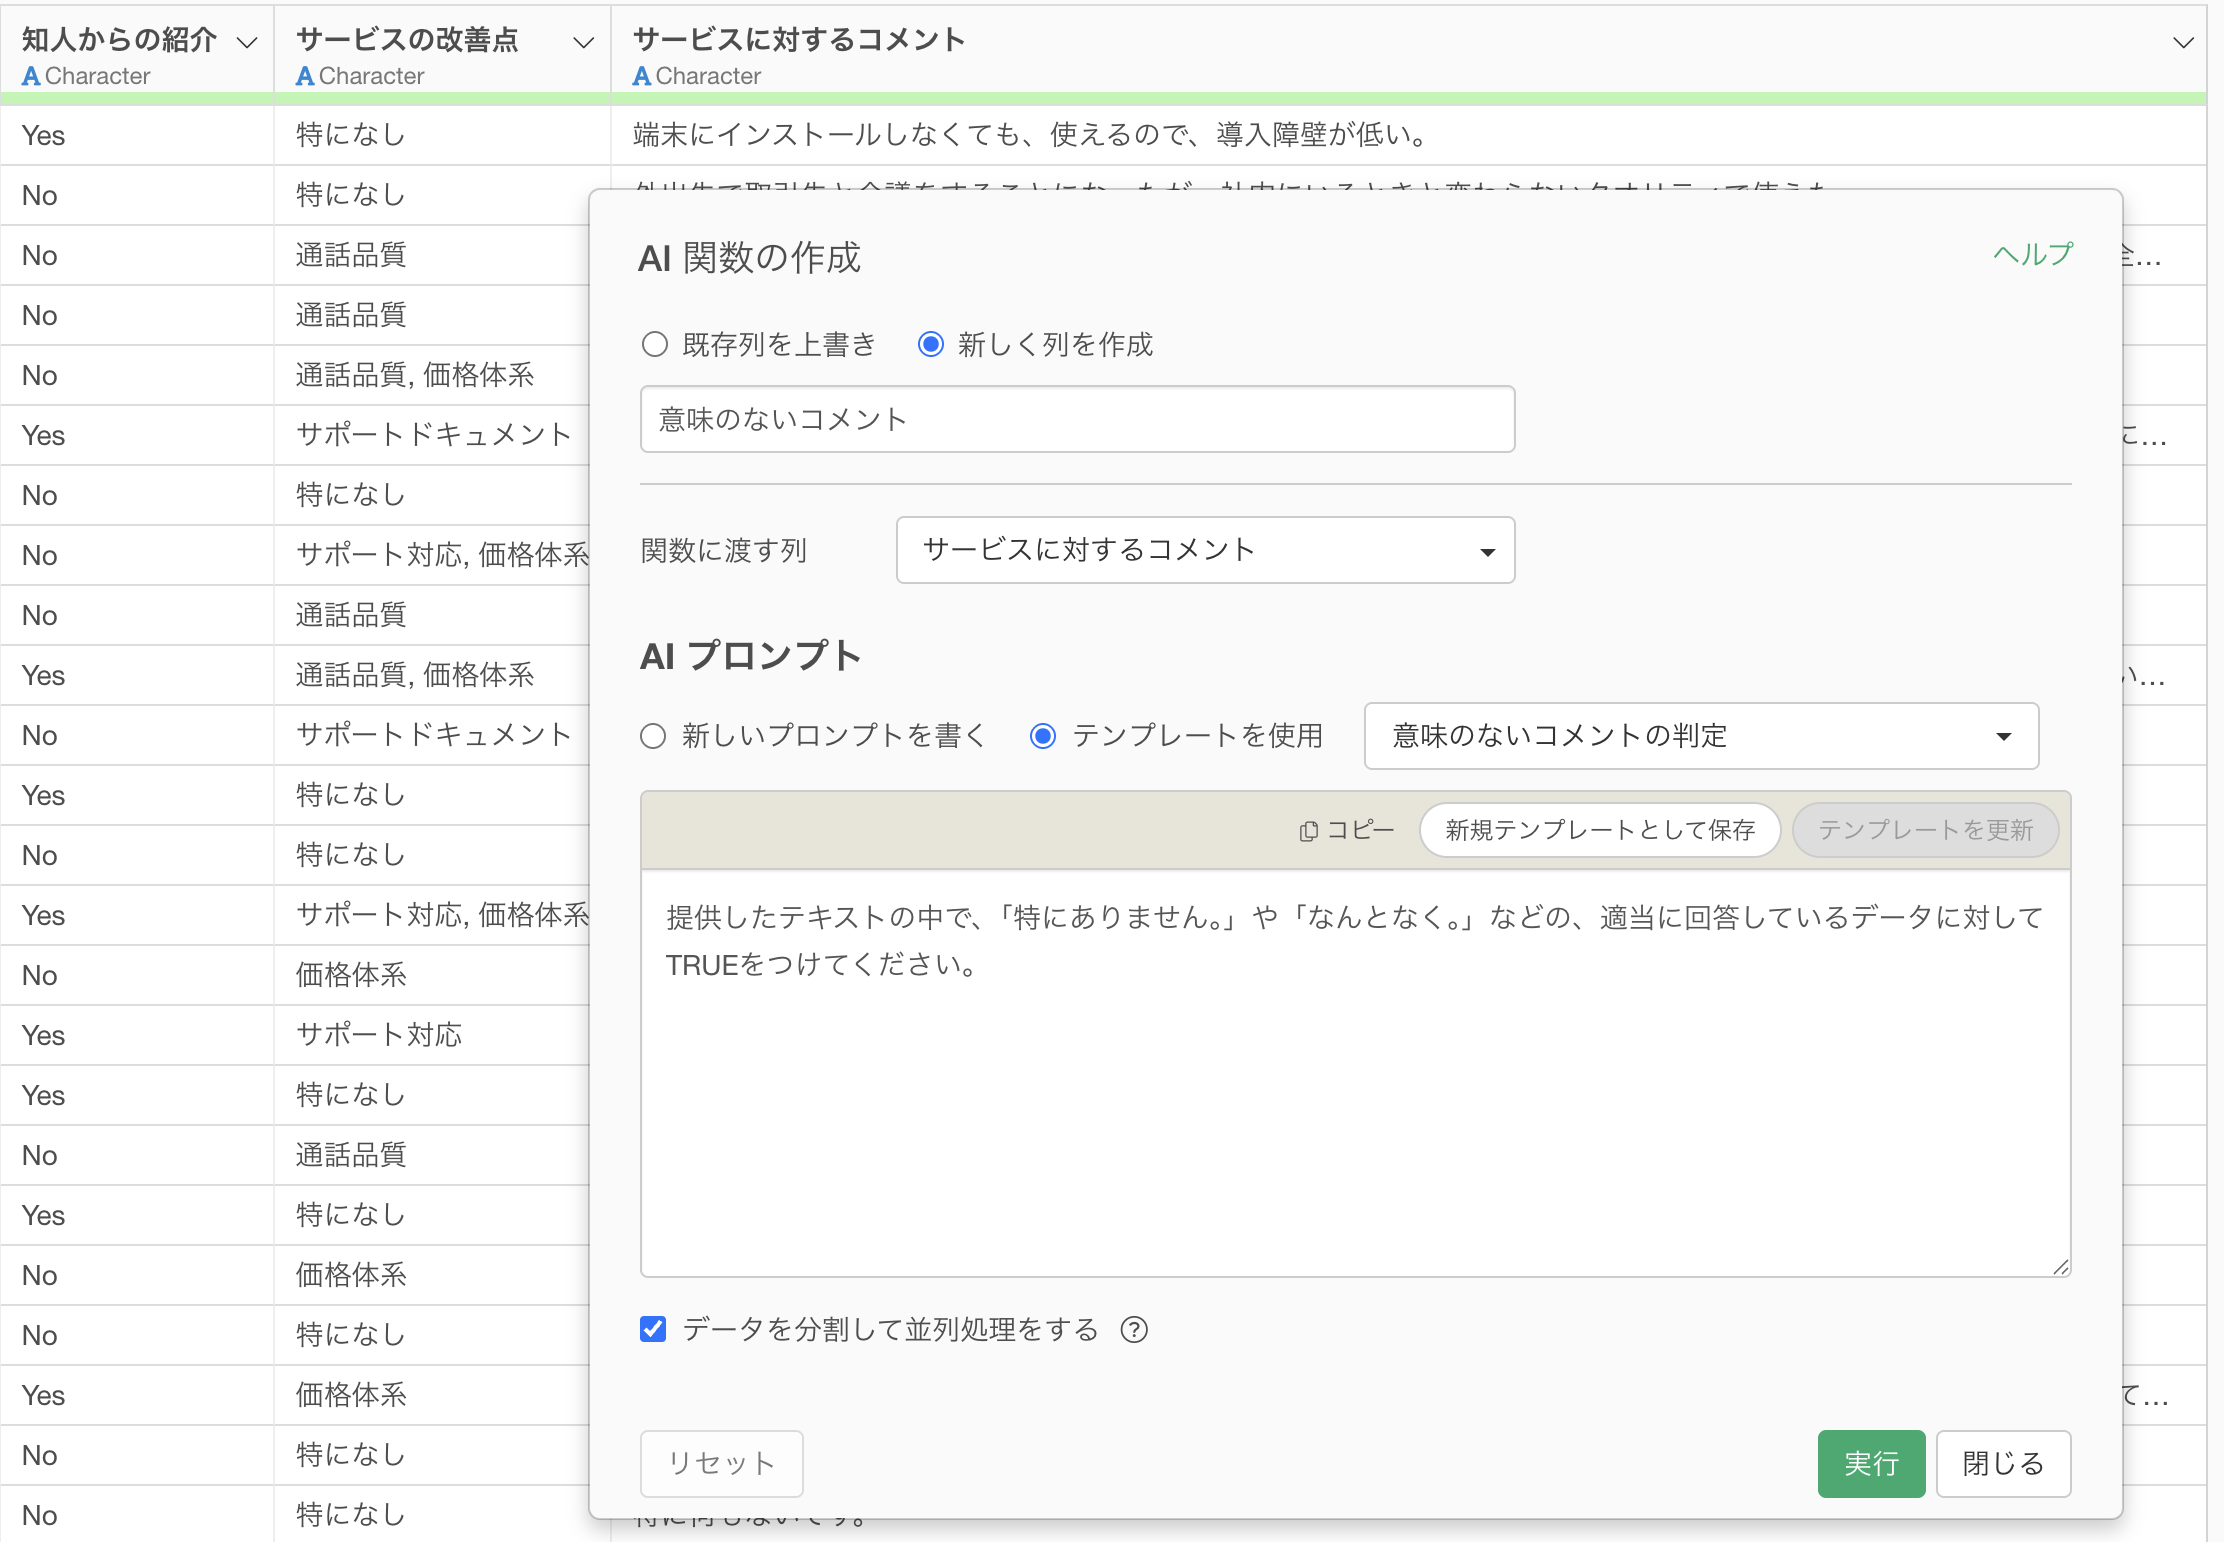Viewport: 2224px width, 1542px height.
Task: Click the help question mark next to parallel processing
Action: [x=1134, y=1329]
